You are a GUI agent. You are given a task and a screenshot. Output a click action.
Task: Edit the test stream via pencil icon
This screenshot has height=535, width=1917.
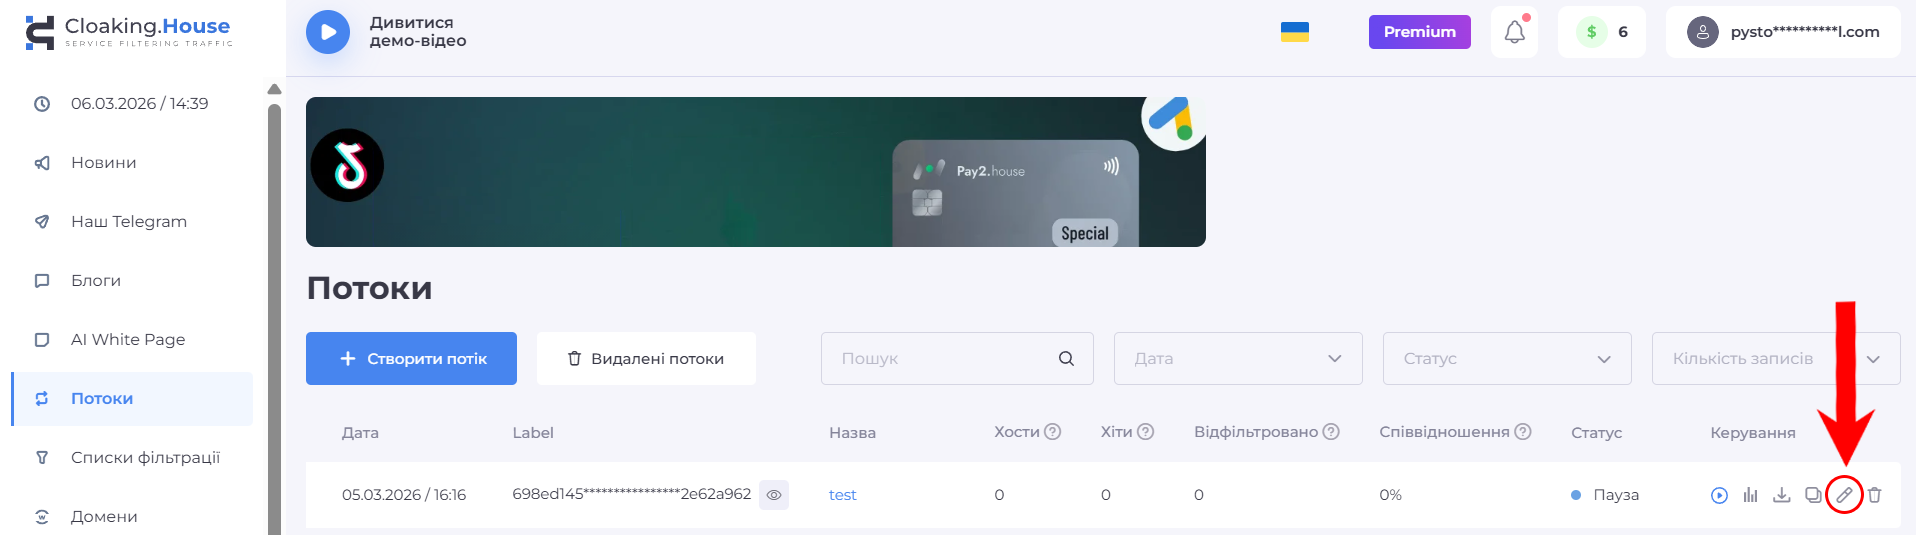pyautogui.click(x=1844, y=495)
